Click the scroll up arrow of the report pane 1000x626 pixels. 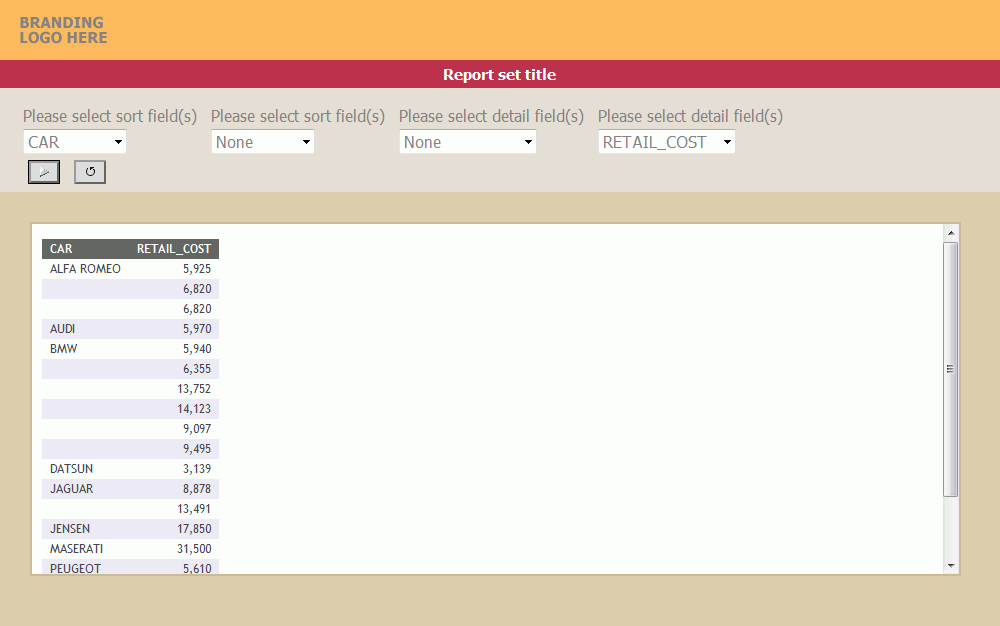(x=951, y=233)
